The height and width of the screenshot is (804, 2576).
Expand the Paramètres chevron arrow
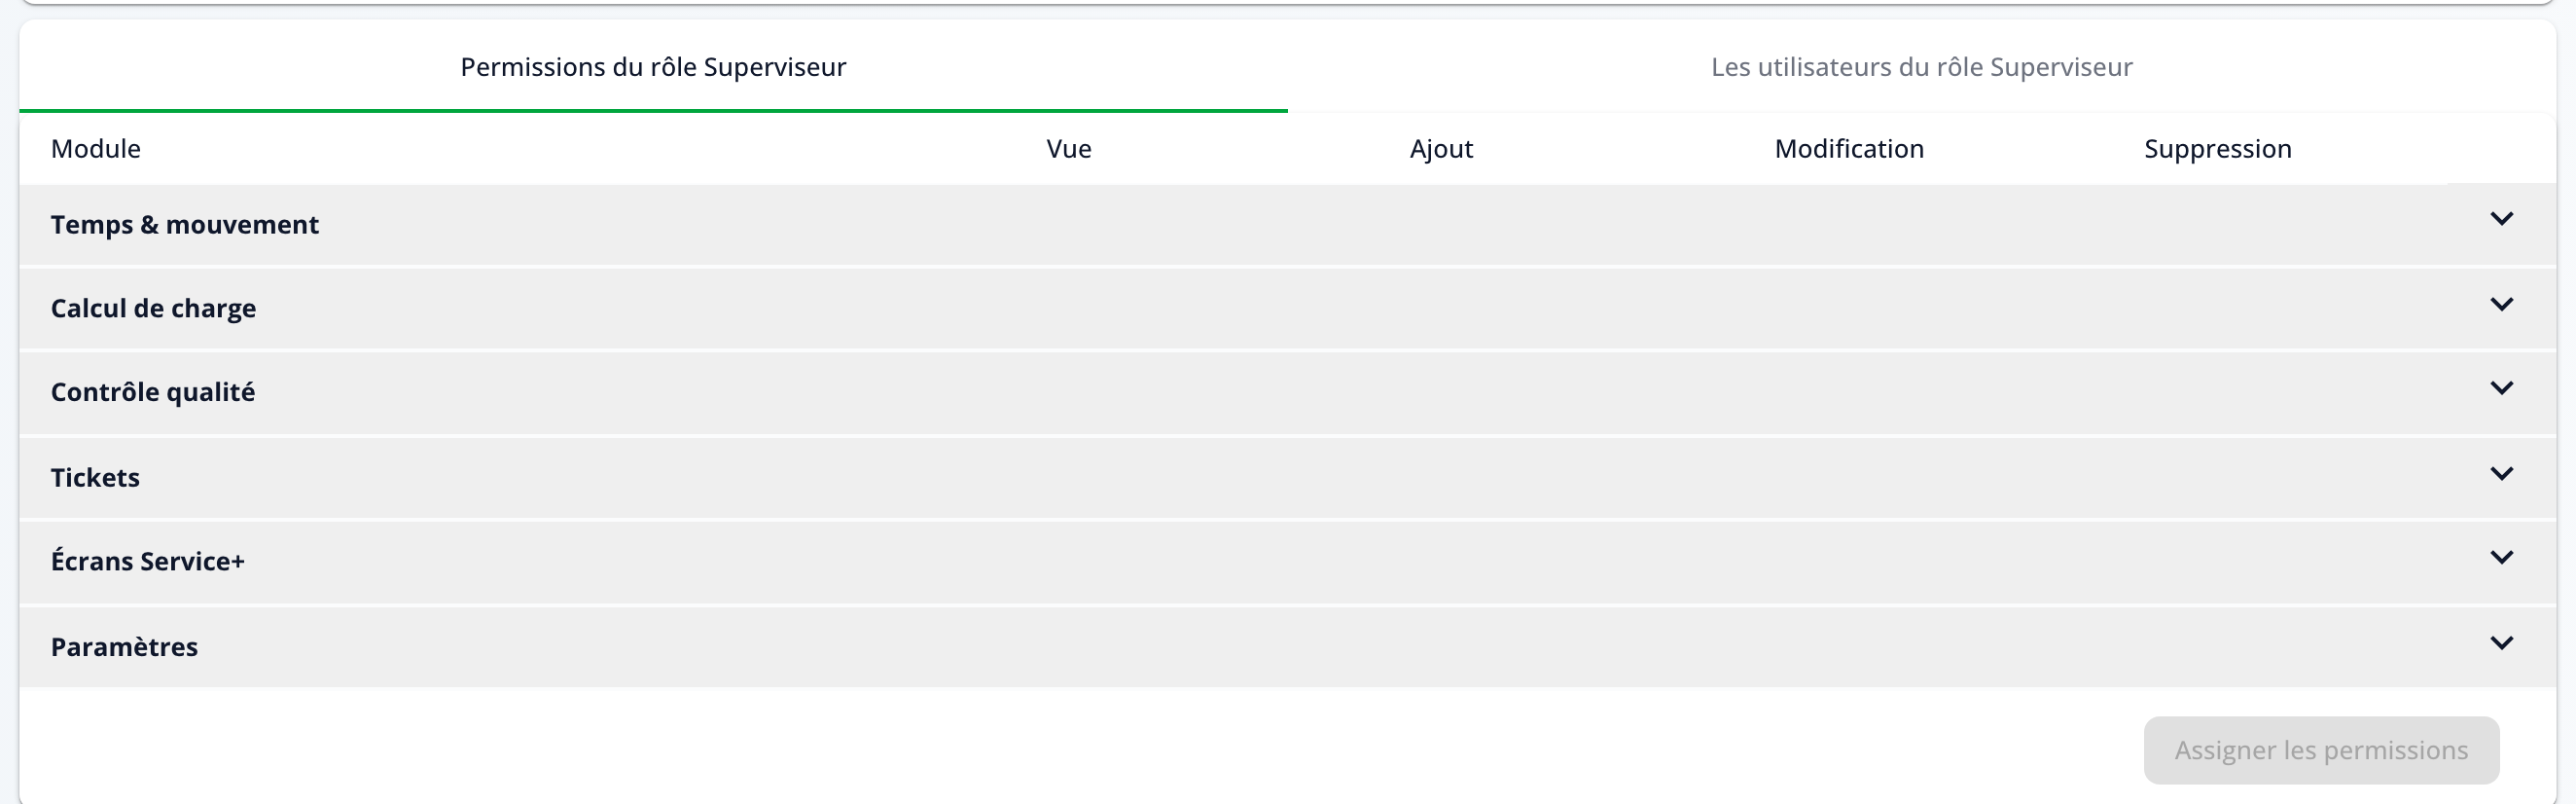click(2501, 643)
